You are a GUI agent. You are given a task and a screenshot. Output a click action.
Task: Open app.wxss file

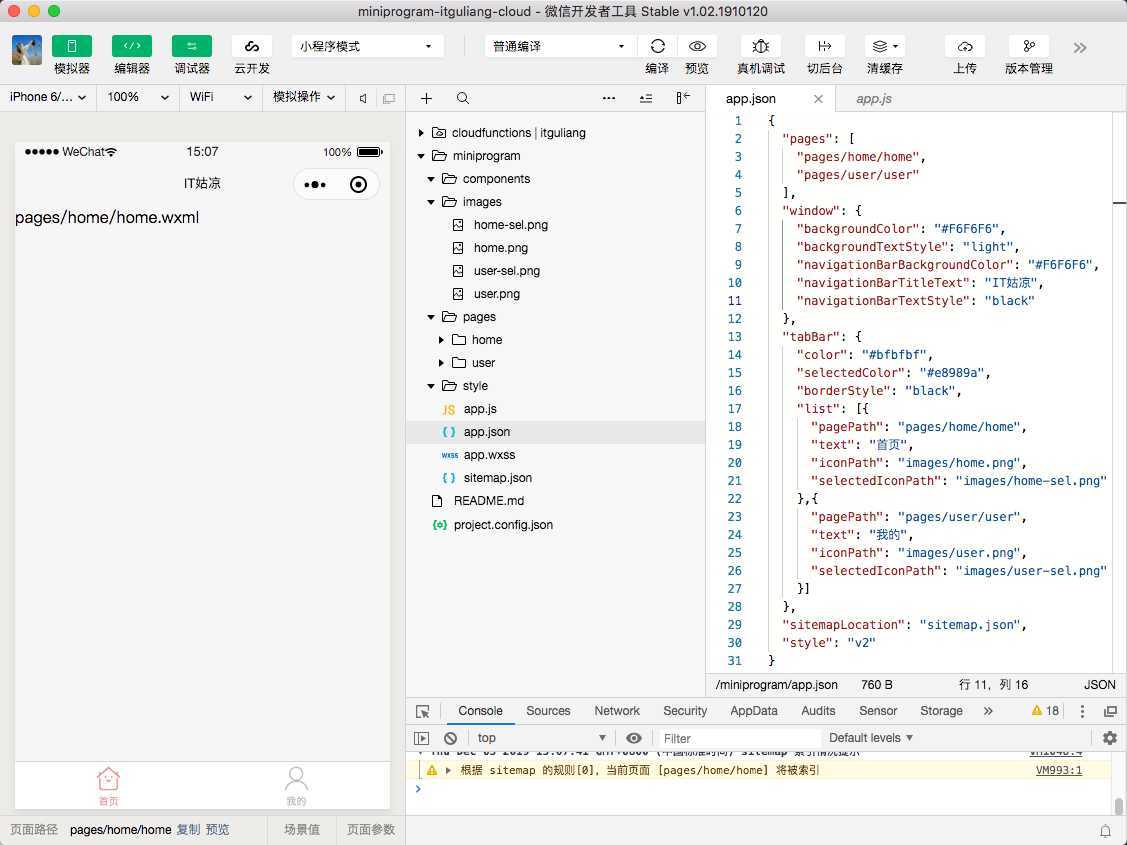pos(489,455)
